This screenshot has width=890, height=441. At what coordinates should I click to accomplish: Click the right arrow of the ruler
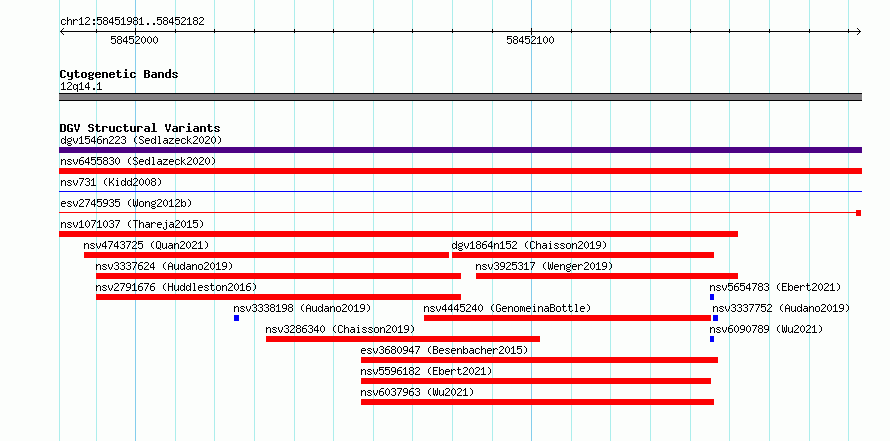tap(859, 31)
